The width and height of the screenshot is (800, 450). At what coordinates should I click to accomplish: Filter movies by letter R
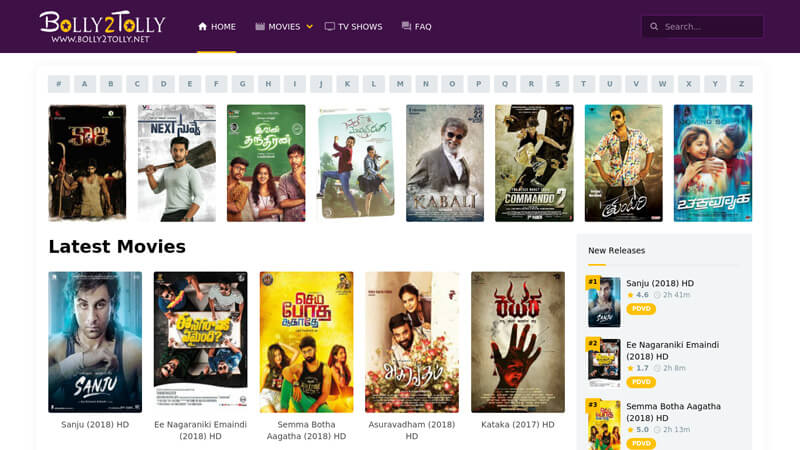tap(532, 84)
